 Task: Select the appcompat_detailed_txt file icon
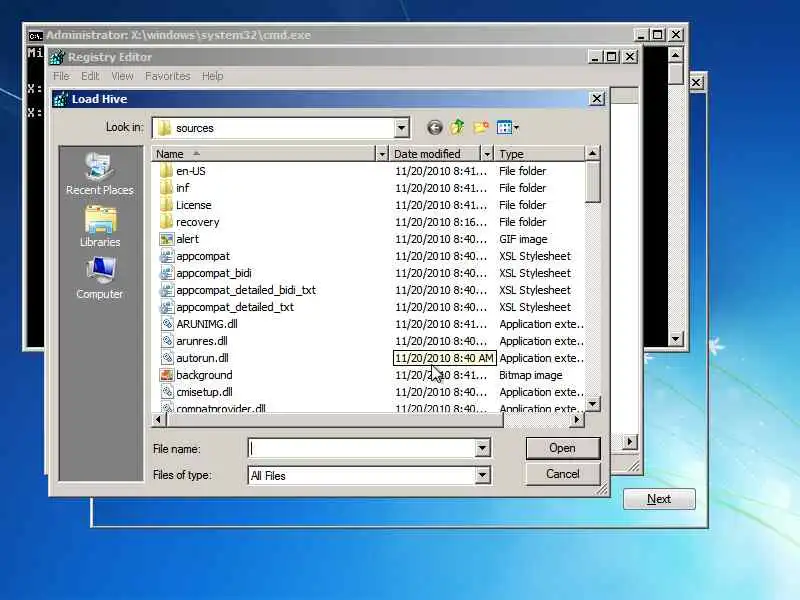click(166, 307)
